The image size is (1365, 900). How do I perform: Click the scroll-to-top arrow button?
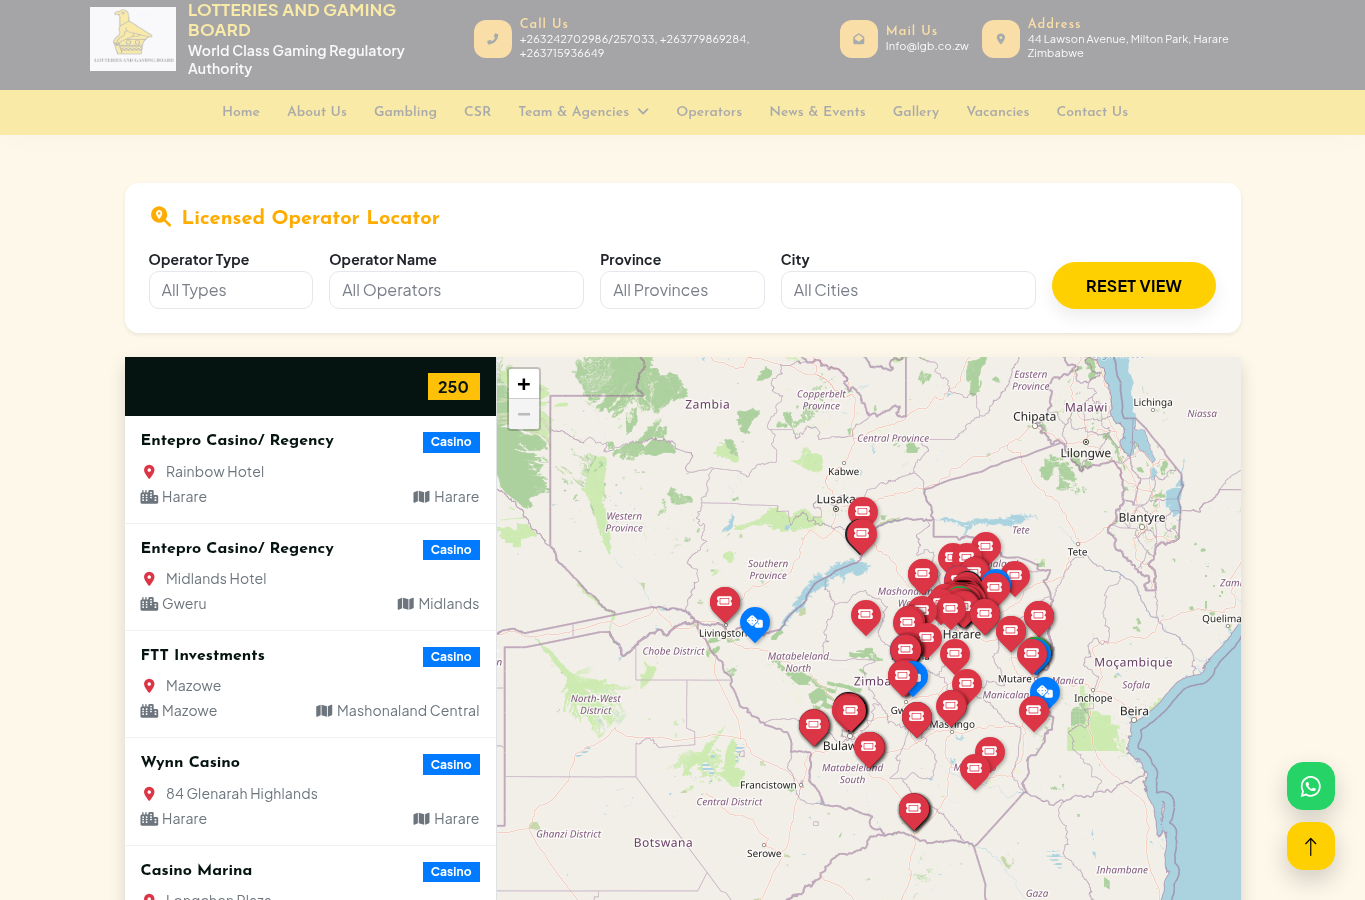click(x=1310, y=846)
